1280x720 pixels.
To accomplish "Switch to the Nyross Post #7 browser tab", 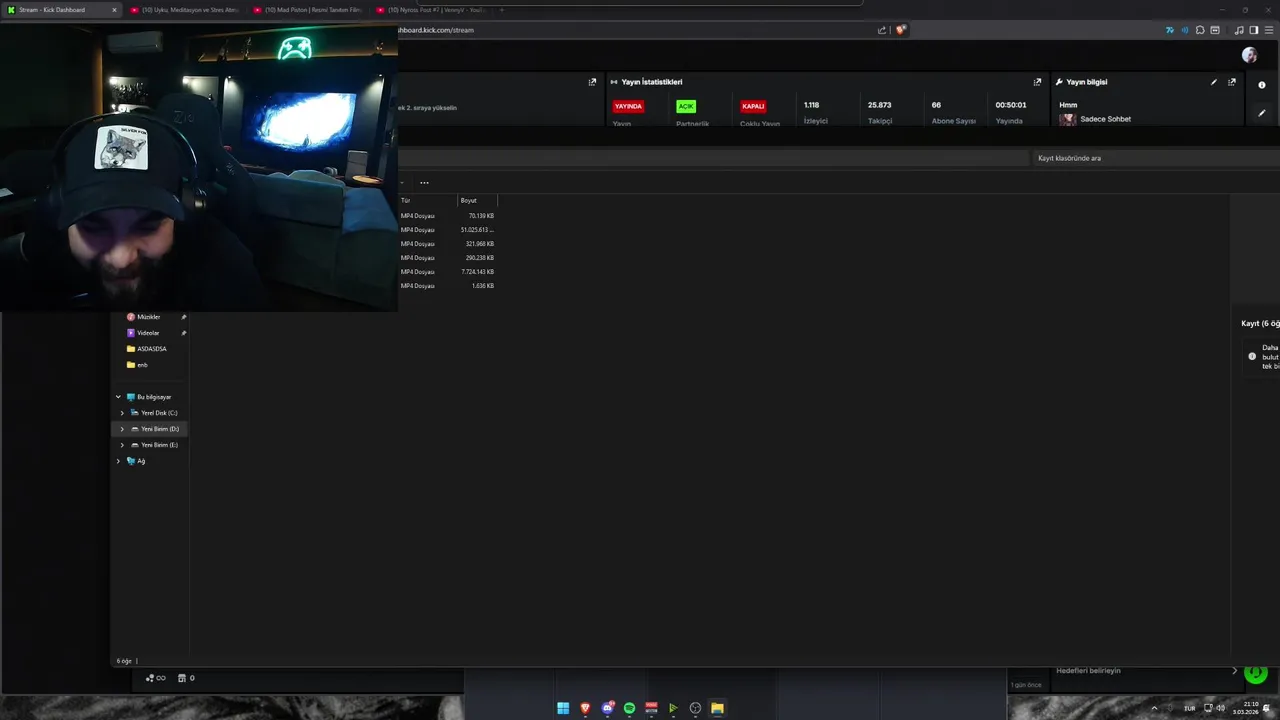I will point(431,10).
